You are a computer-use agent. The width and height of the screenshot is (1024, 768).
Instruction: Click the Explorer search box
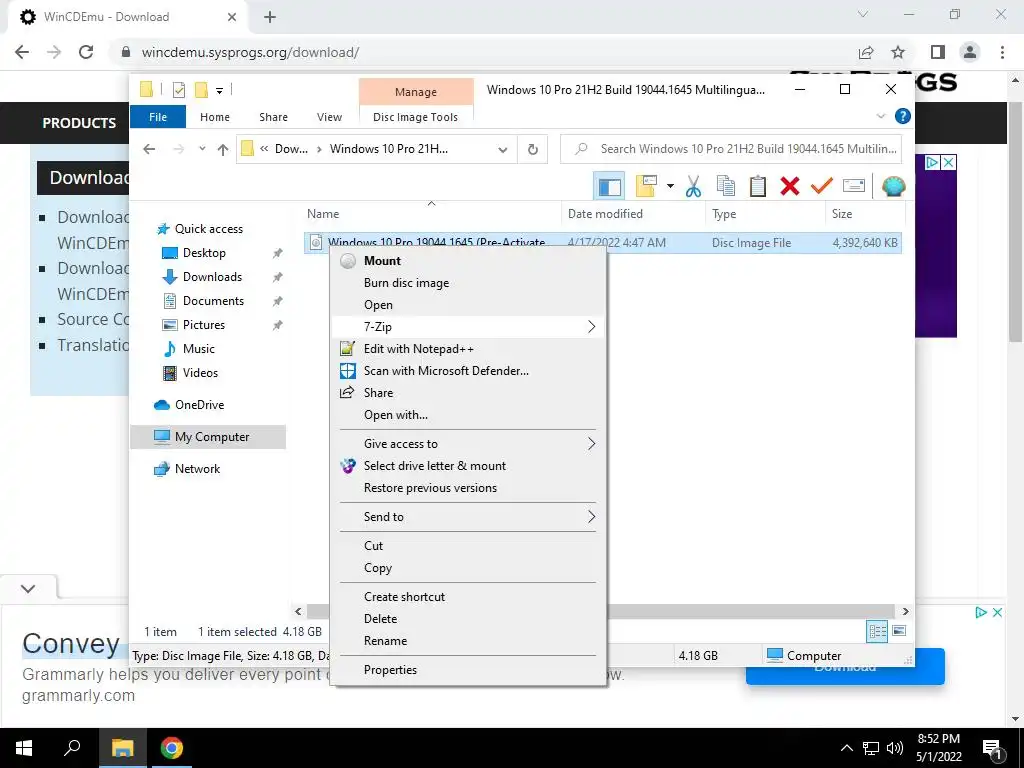pyautogui.click(x=731, y=149)
